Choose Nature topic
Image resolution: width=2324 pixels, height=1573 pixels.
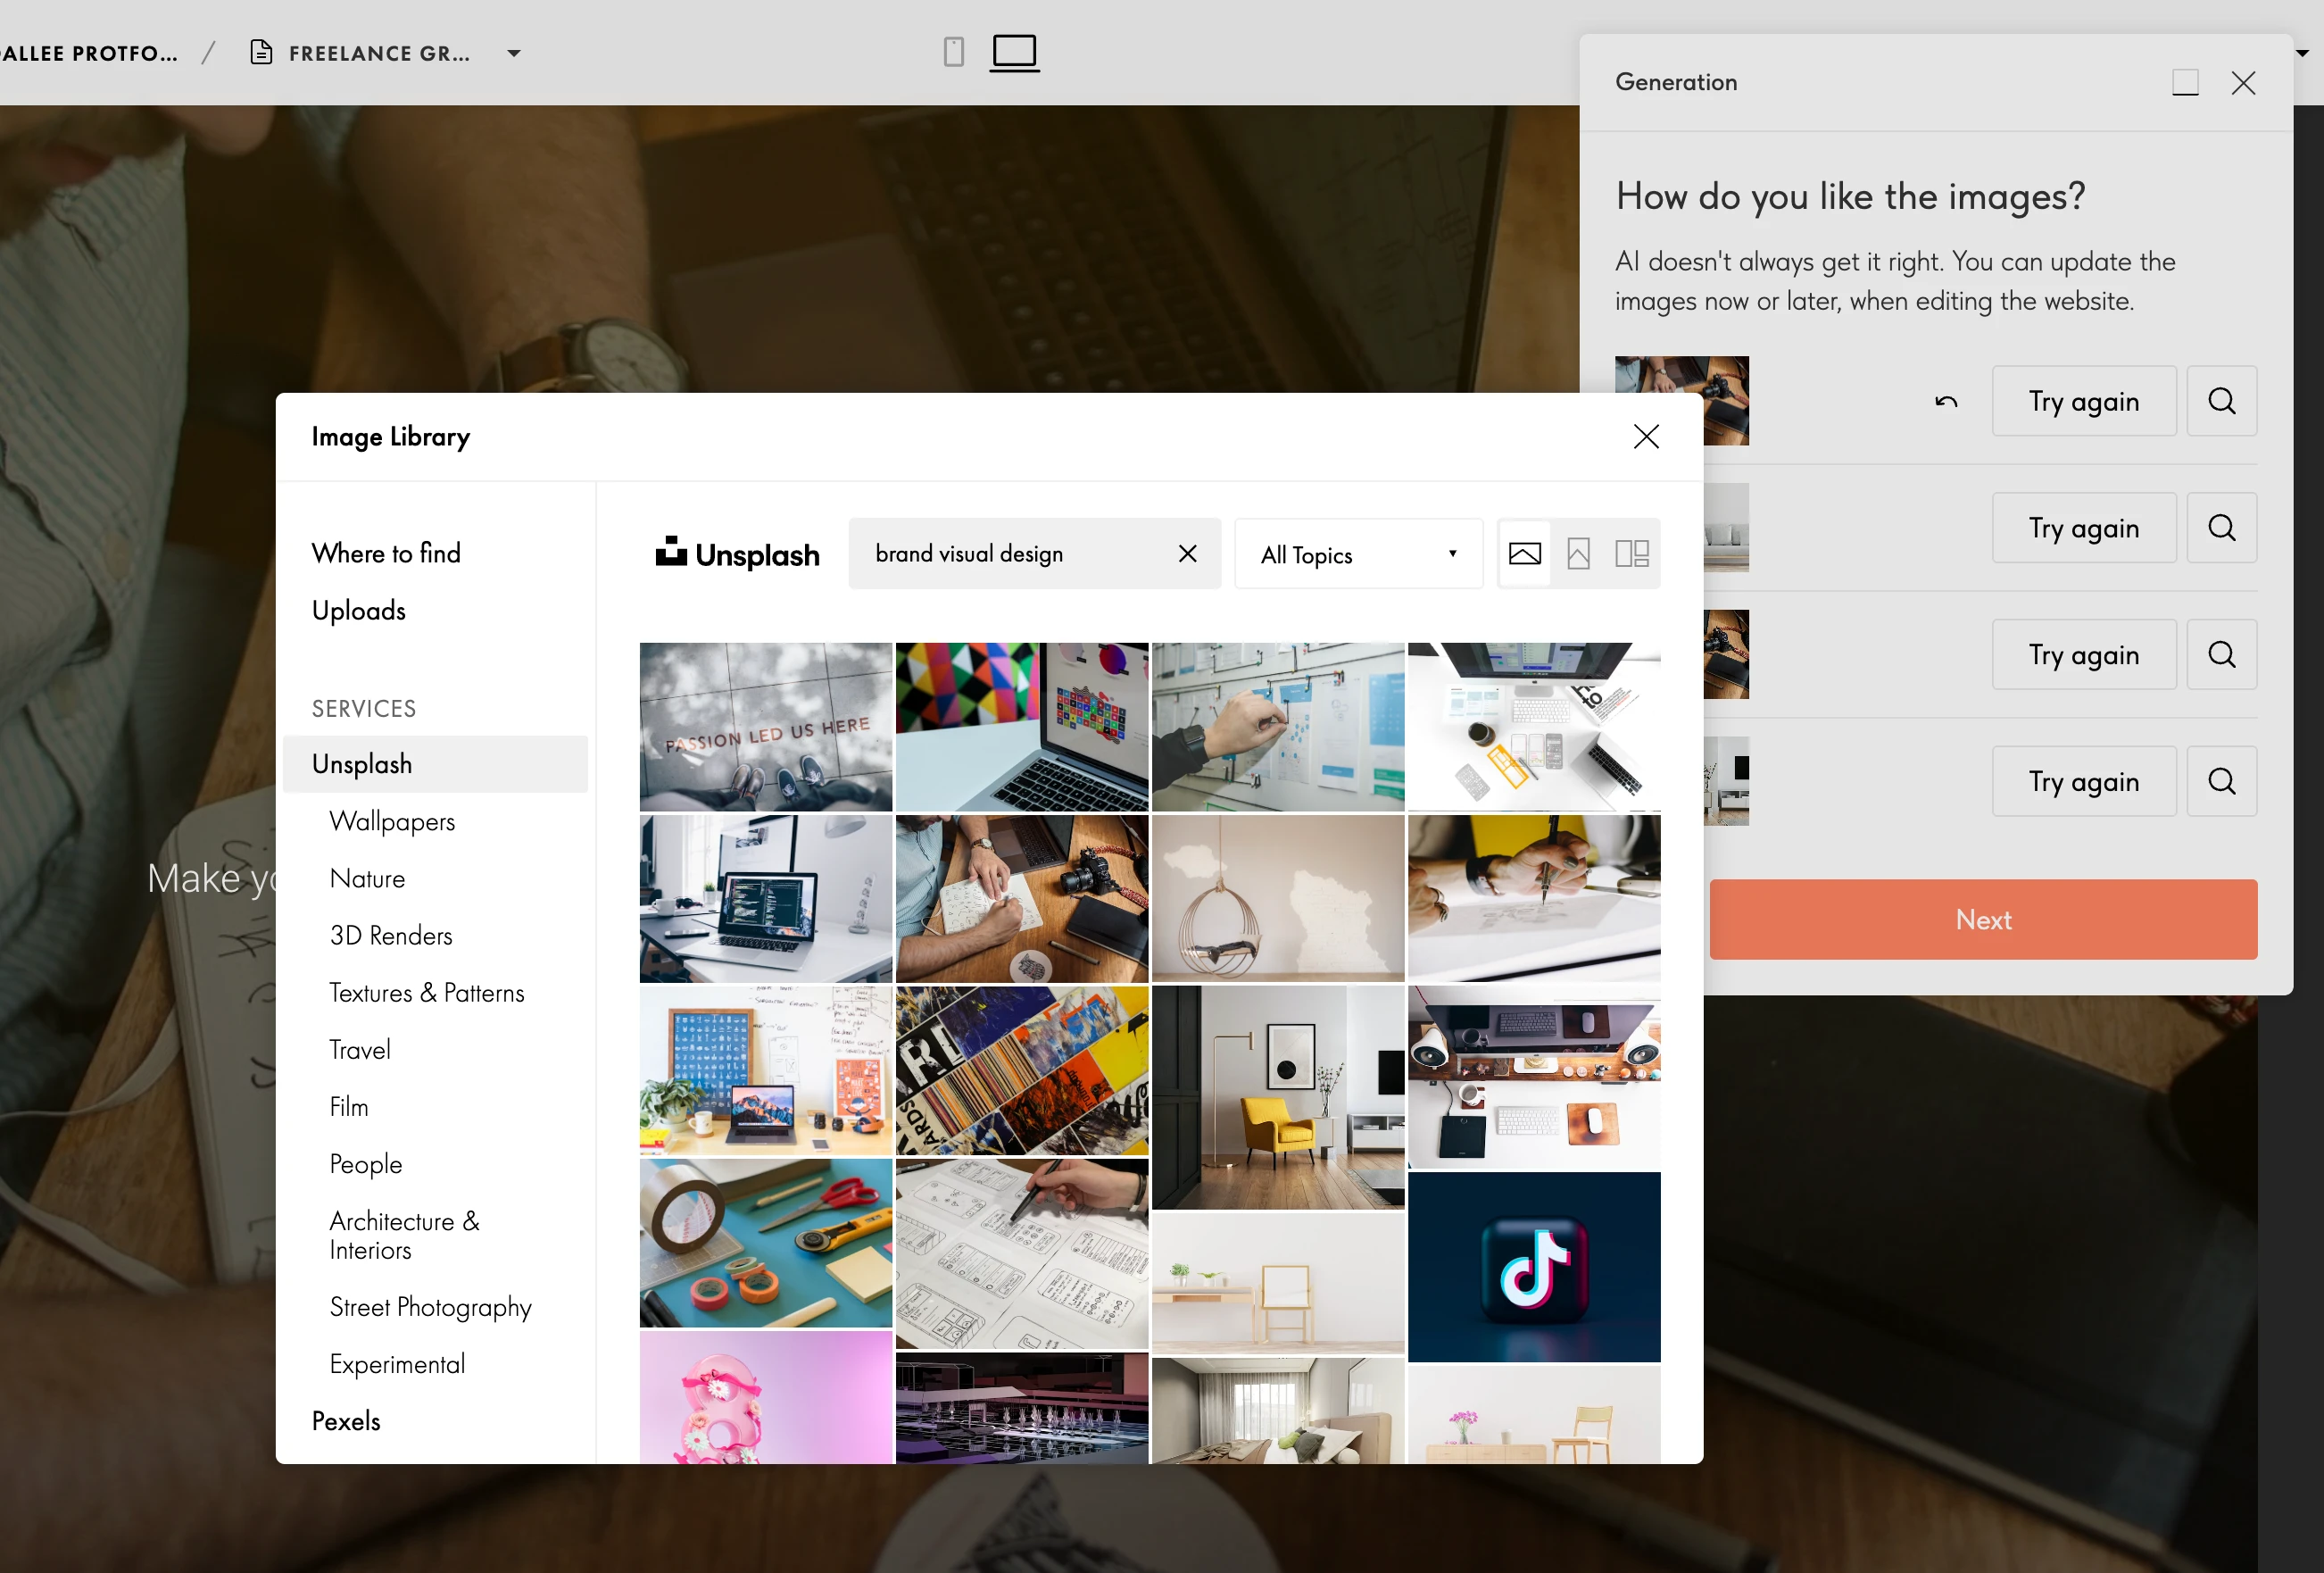tap(367, 879)
